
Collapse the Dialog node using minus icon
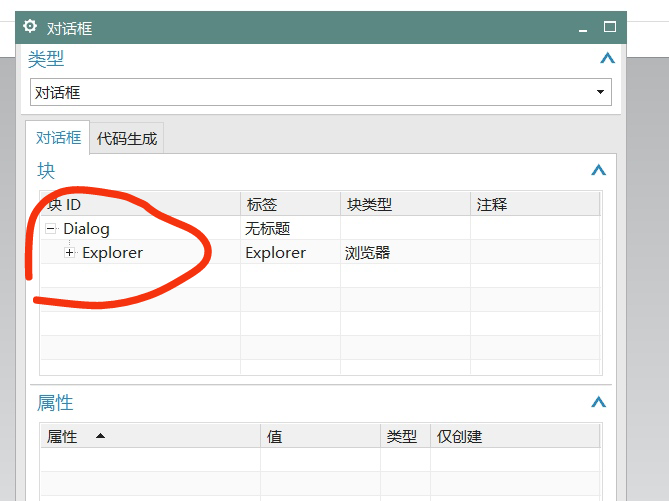click(x=50, y=229)
